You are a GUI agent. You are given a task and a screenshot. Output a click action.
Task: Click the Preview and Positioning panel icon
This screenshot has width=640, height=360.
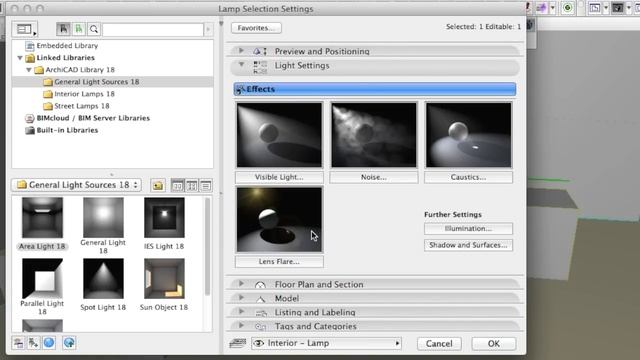[260, 51]
